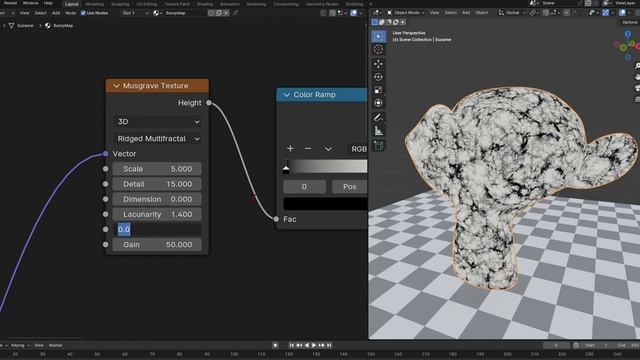640x360 pixels.
Task: Select the Add Cube tool
Action: [378, 145]
